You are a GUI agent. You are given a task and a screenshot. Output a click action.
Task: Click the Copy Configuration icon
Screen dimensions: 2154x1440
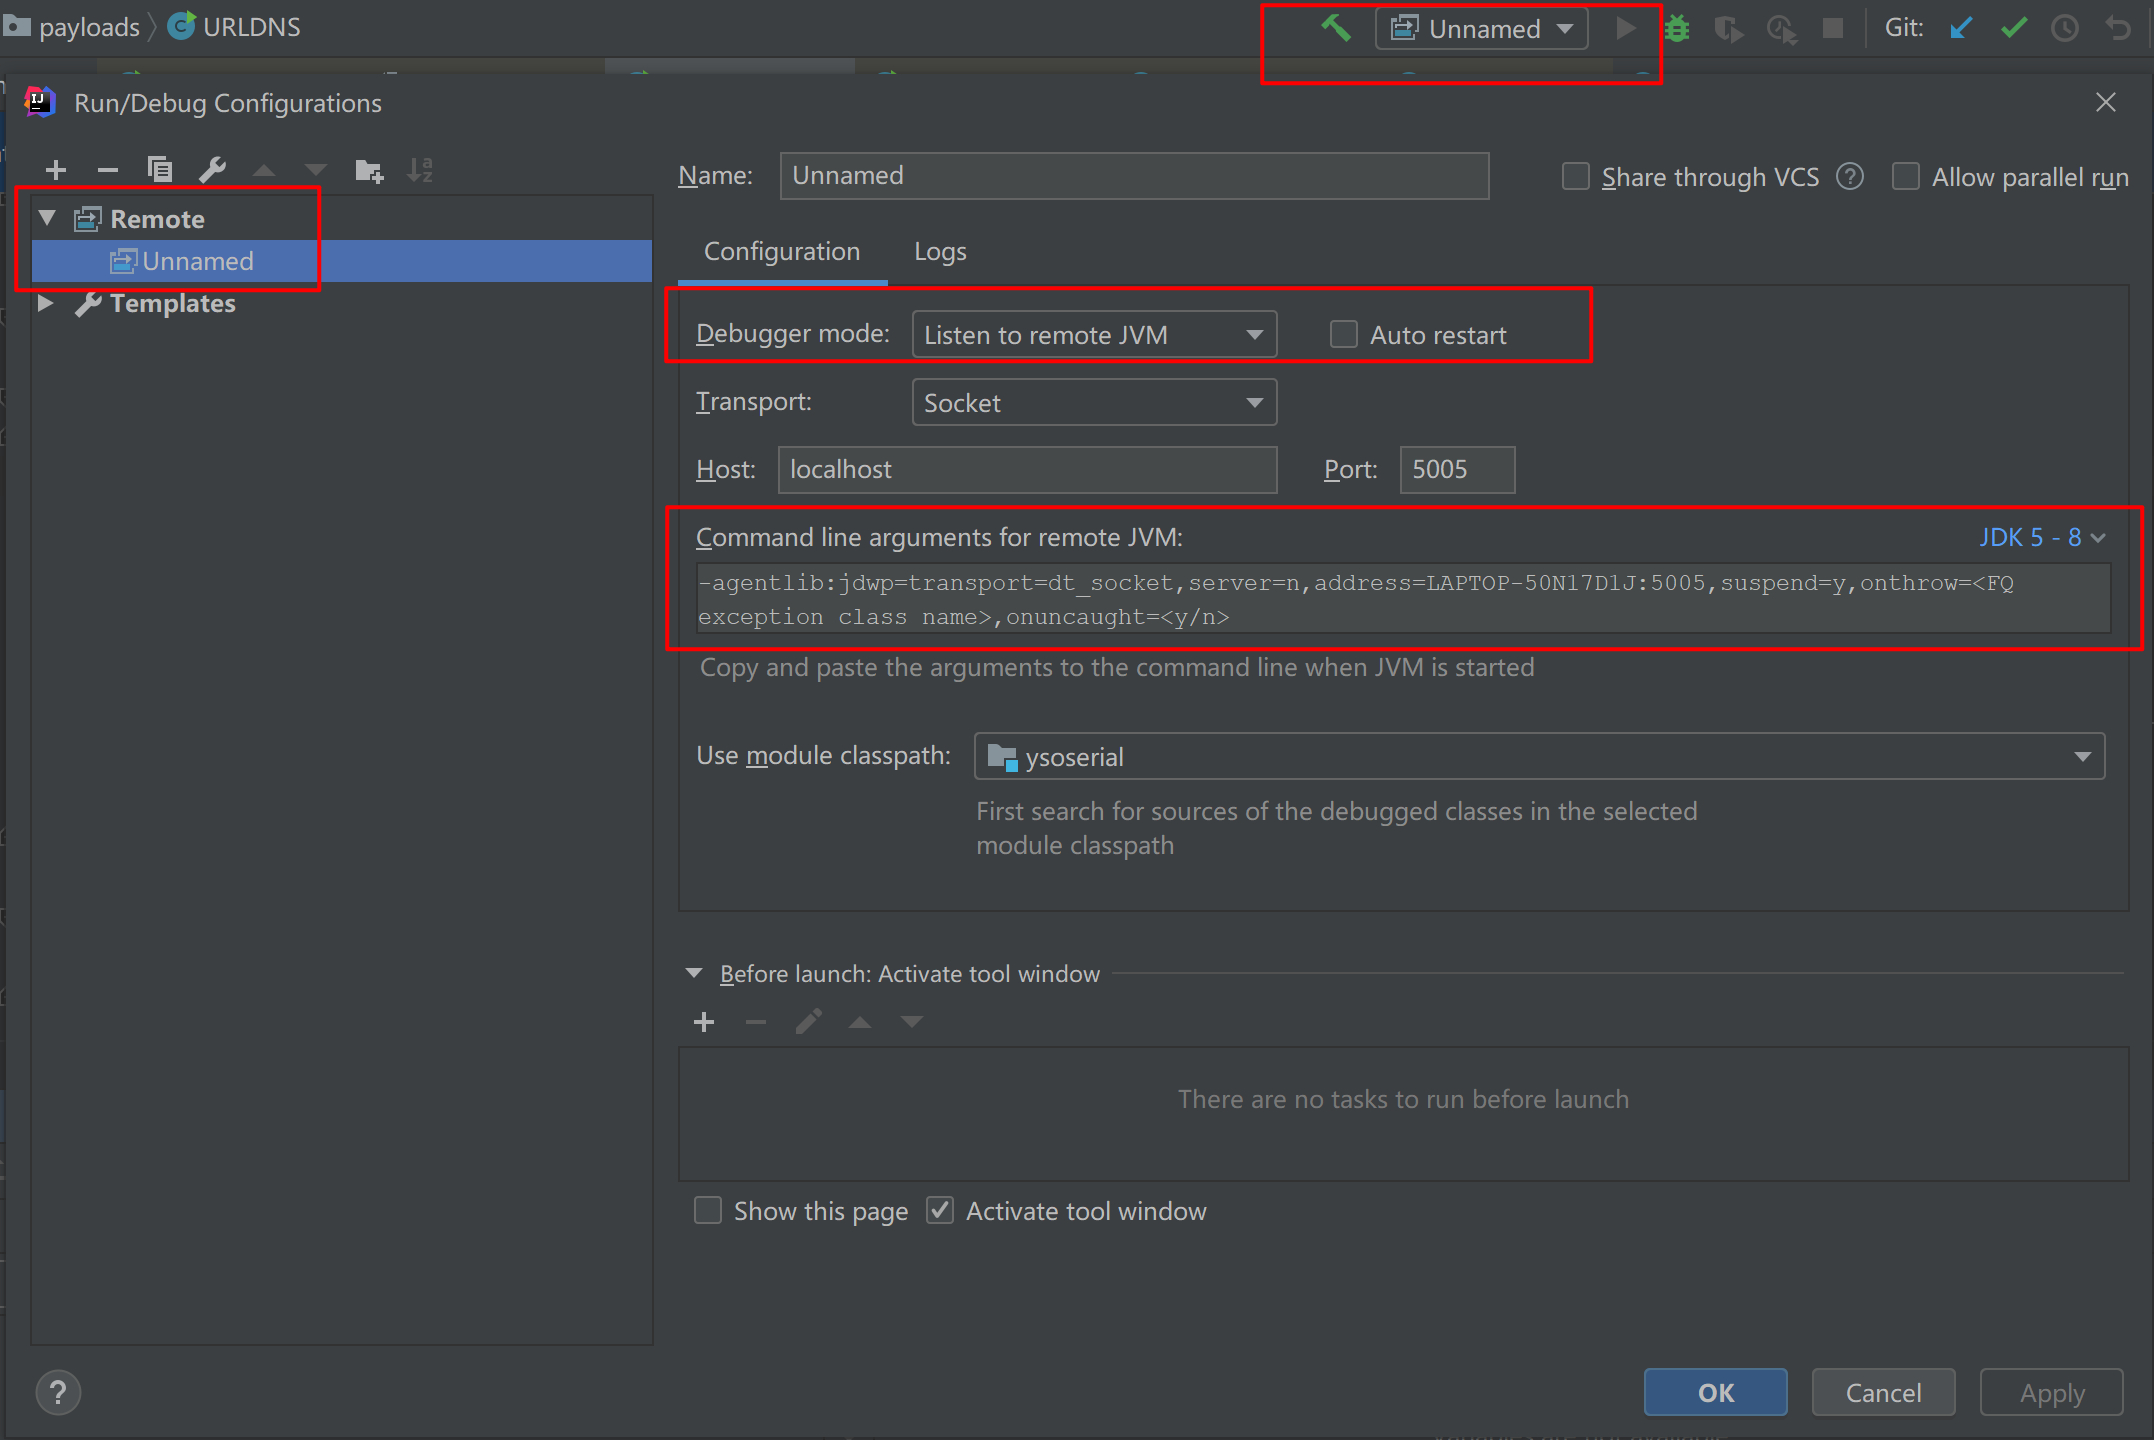click(160, 170)
